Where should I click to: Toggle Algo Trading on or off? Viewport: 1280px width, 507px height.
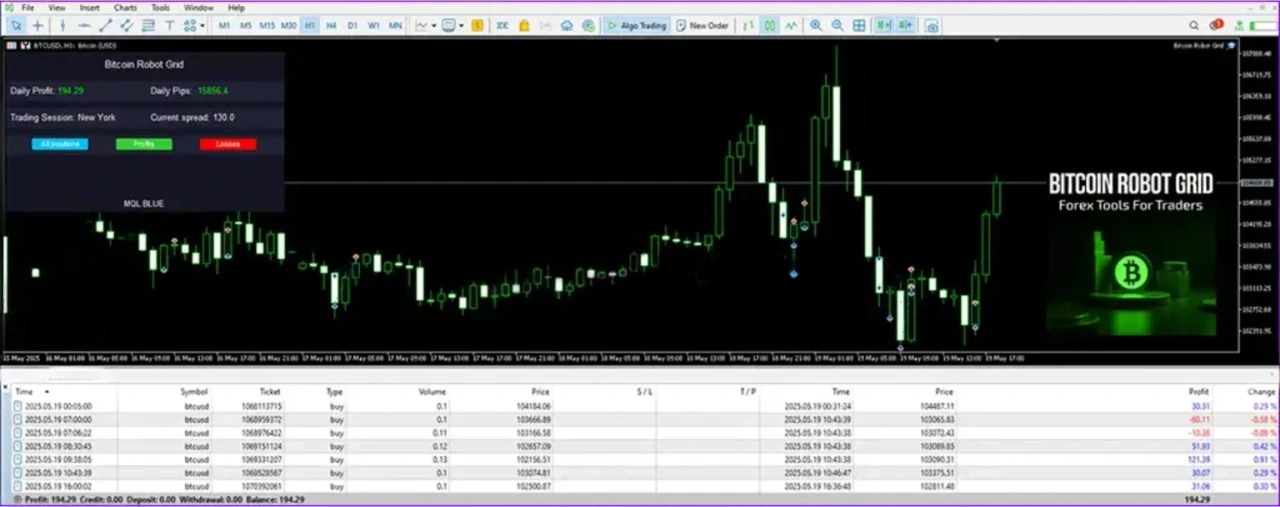(x=636, y=26)
